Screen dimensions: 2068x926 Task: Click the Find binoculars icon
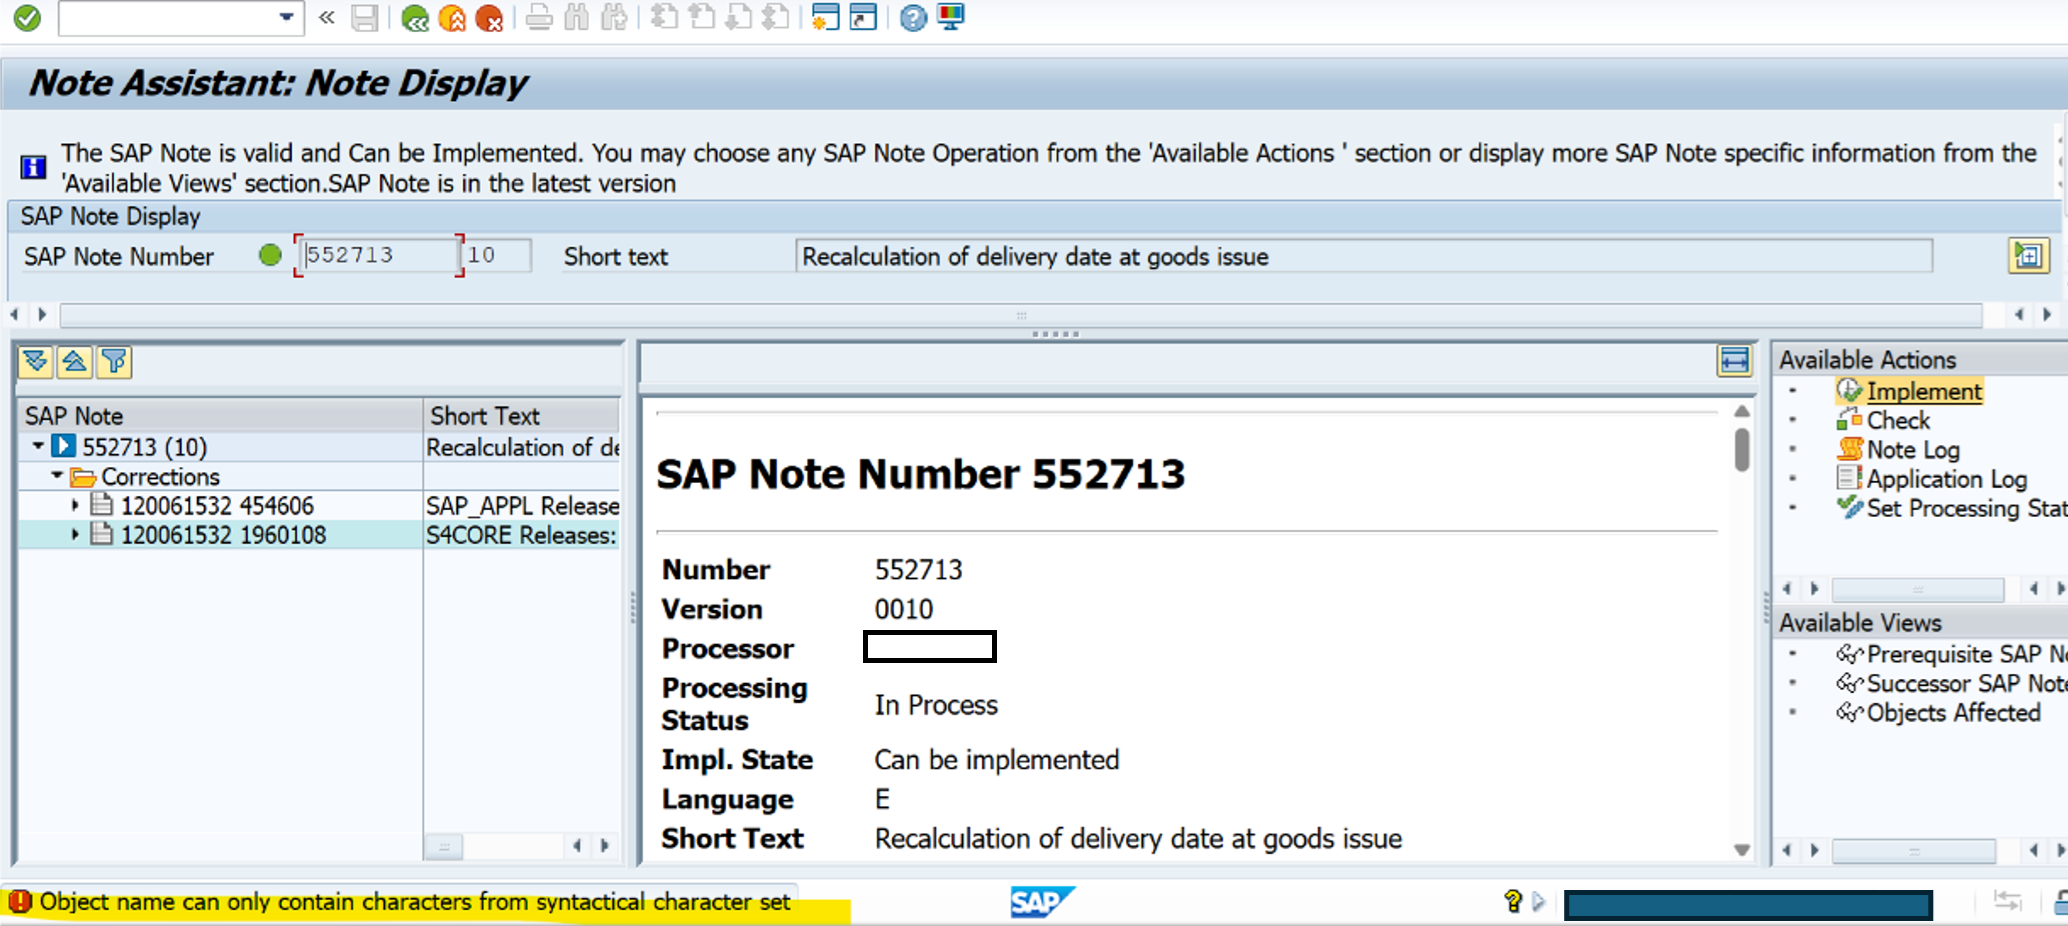pos(577,18)
